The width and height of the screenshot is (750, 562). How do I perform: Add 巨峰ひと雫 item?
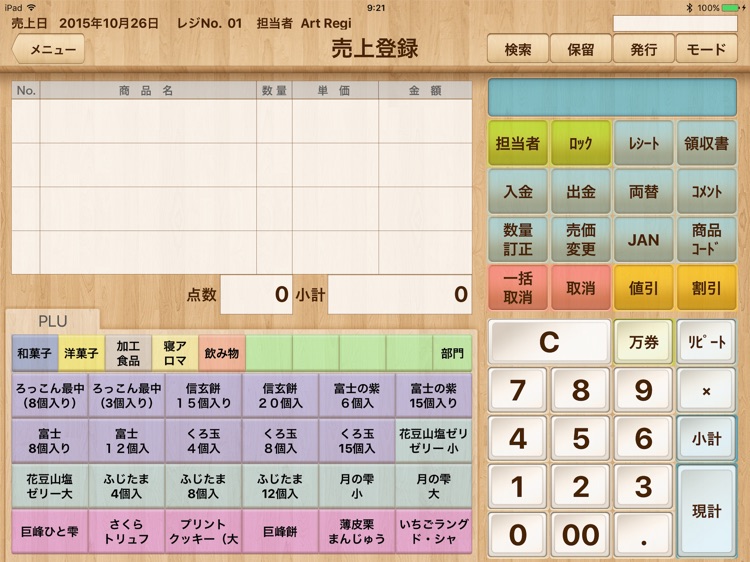(x=50, y=531)
